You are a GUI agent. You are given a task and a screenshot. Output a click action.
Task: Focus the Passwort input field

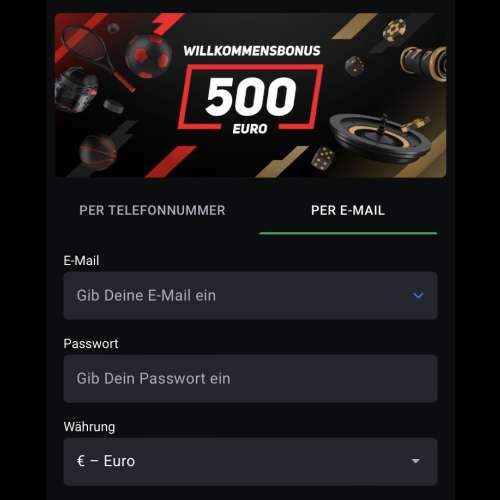click(x=250, y=379)
